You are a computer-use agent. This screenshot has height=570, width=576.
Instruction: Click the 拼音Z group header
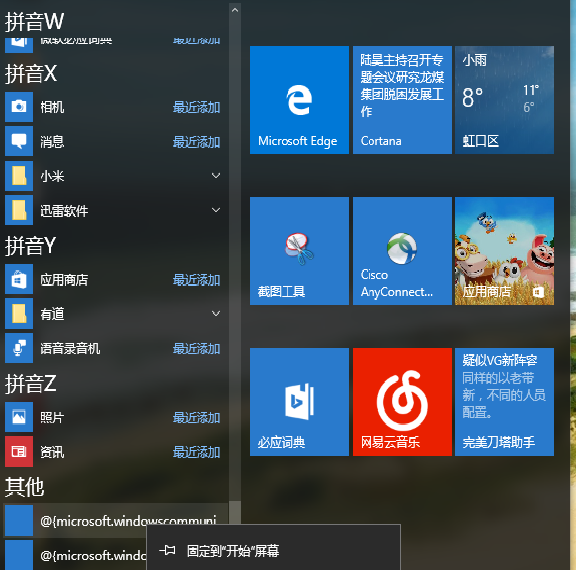[30, 383]
